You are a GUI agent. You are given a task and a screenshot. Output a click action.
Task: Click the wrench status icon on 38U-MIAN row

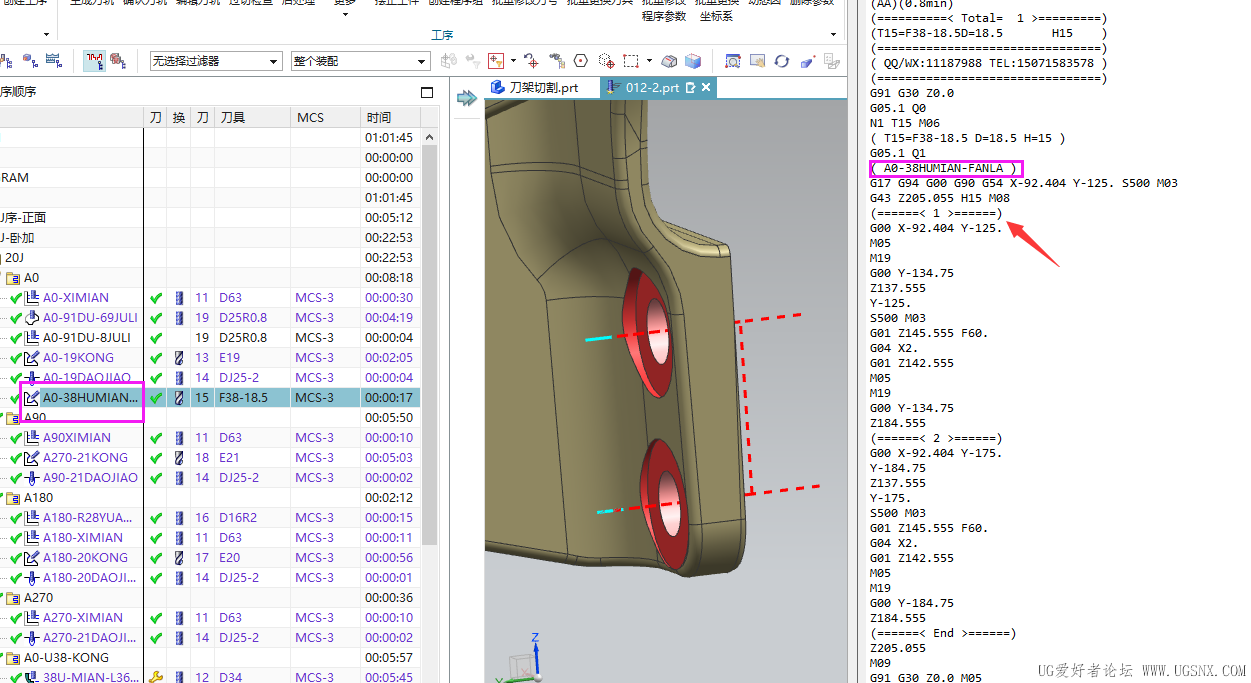point(155,677)
